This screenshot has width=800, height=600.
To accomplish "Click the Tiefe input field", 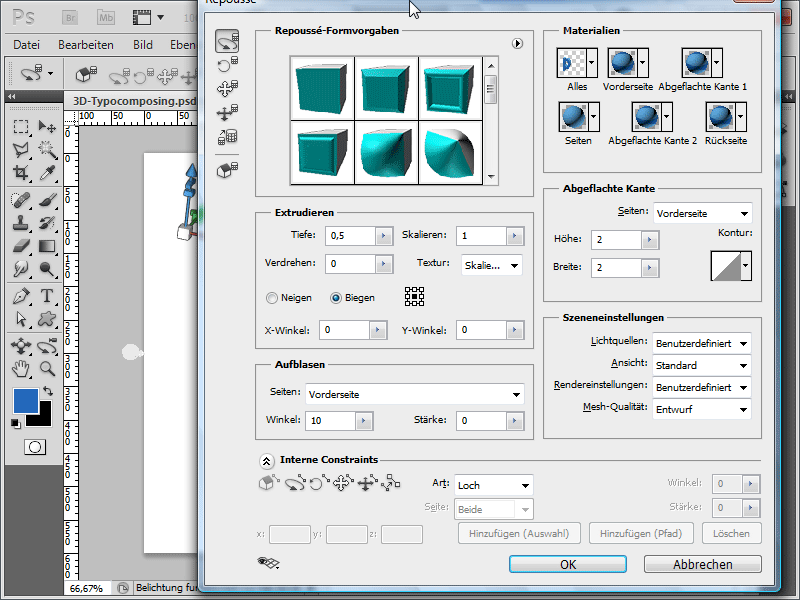I will pyautogui.click(x=351, y=236).
